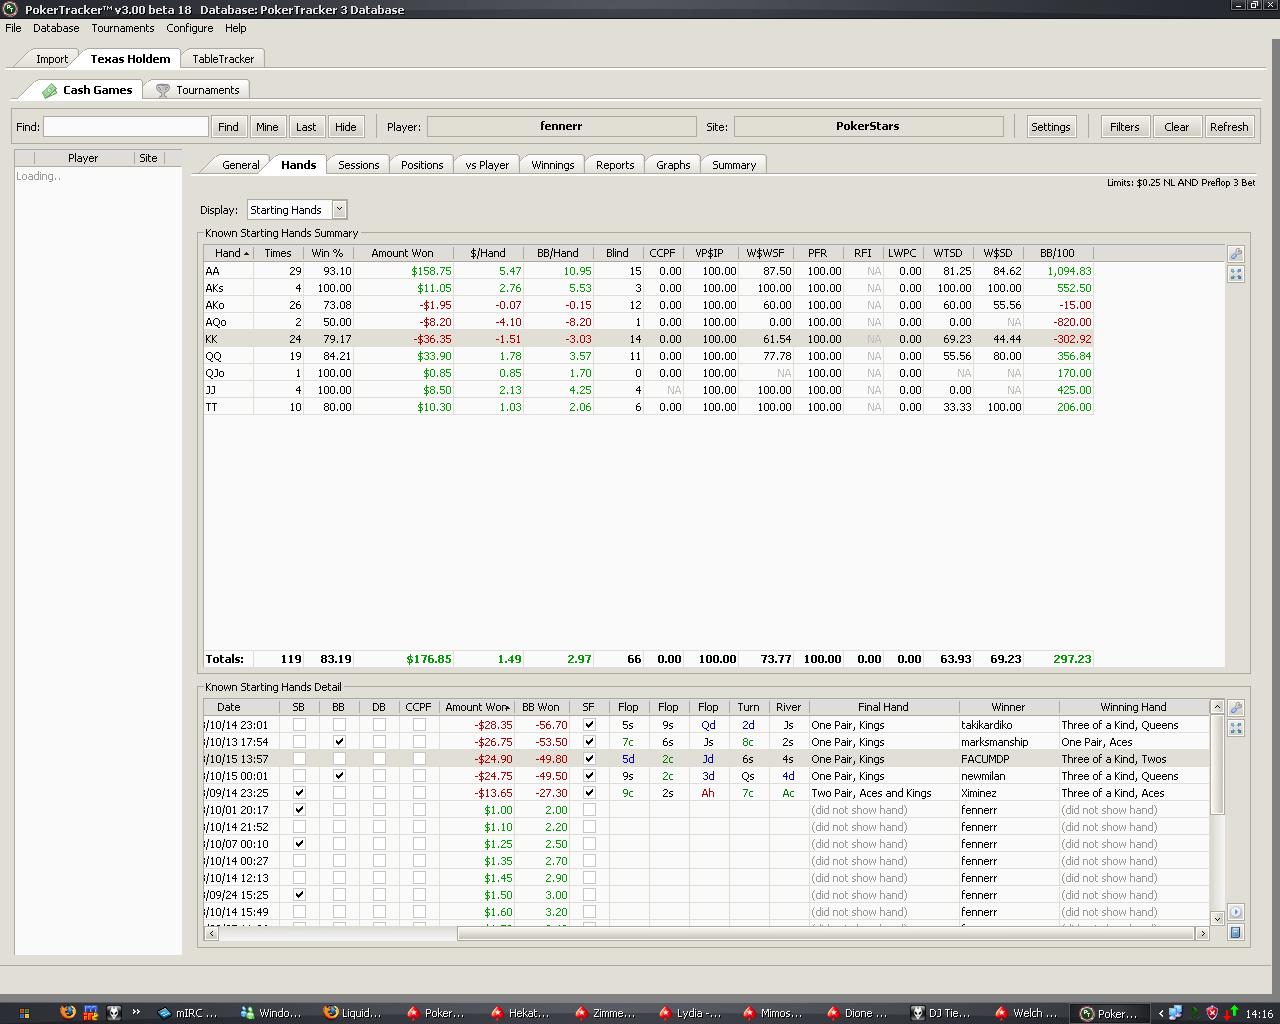Toggle CCPF checkbox for marksmanship hand
Viewport: 1280px width, 1024px height.
419,742
